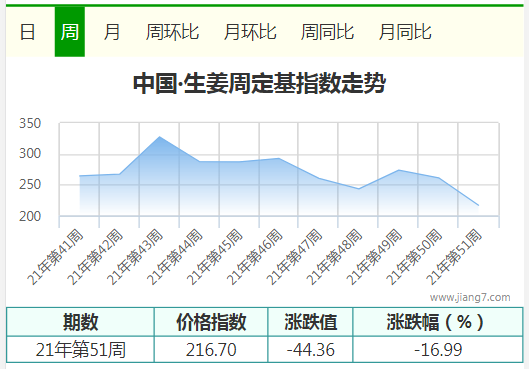Screen dimensions: 529x369
Task: Click the week 43 peak on chart line
Action: click(x=159, y=137)
